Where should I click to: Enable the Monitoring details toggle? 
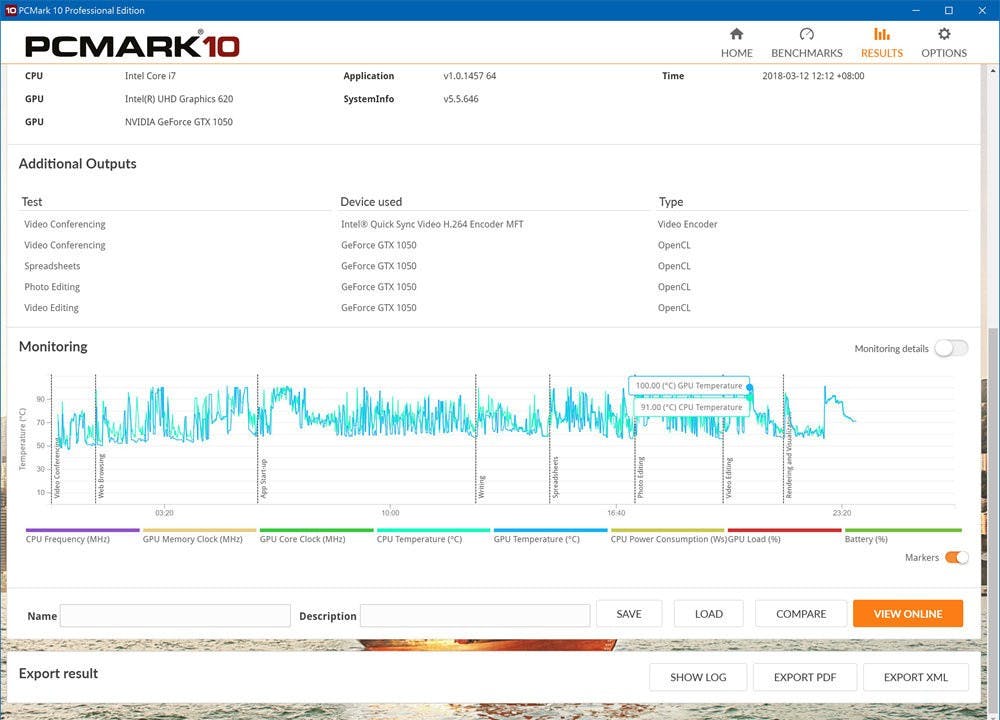pyautogui.click(x=951, y=348)
